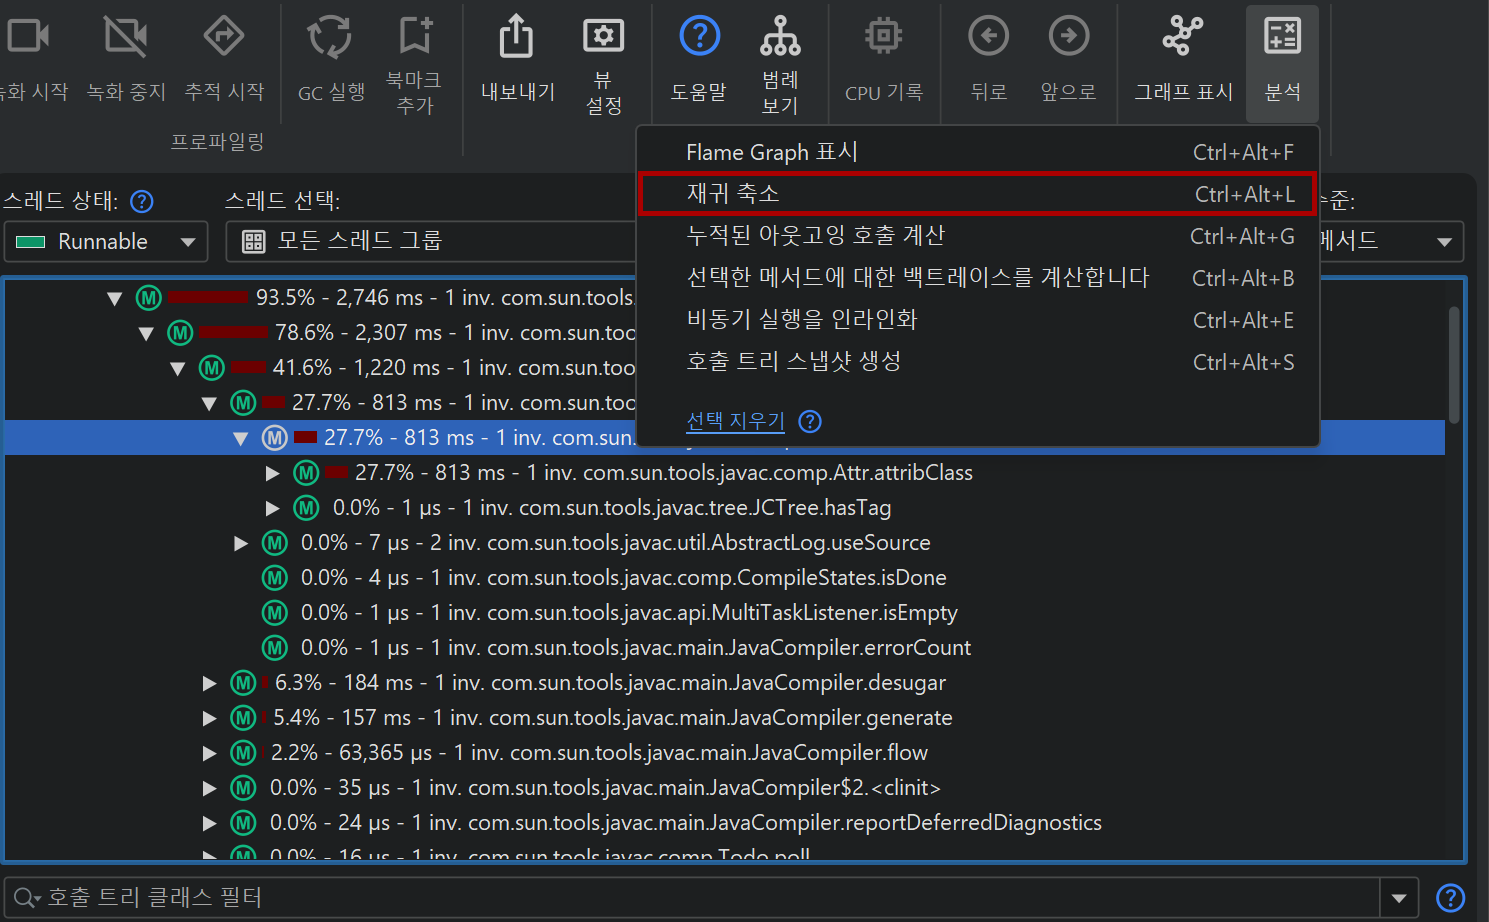Open the Runnable thread state dropdown
This screenshot has width=1489, height=922.
(105, 242)
